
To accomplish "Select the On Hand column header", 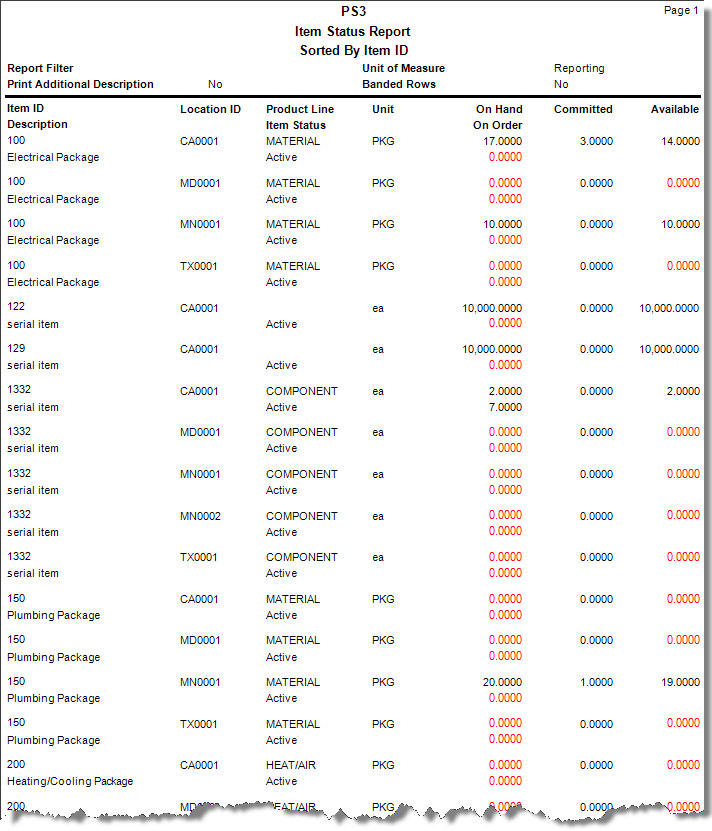I will coord(499,109).
